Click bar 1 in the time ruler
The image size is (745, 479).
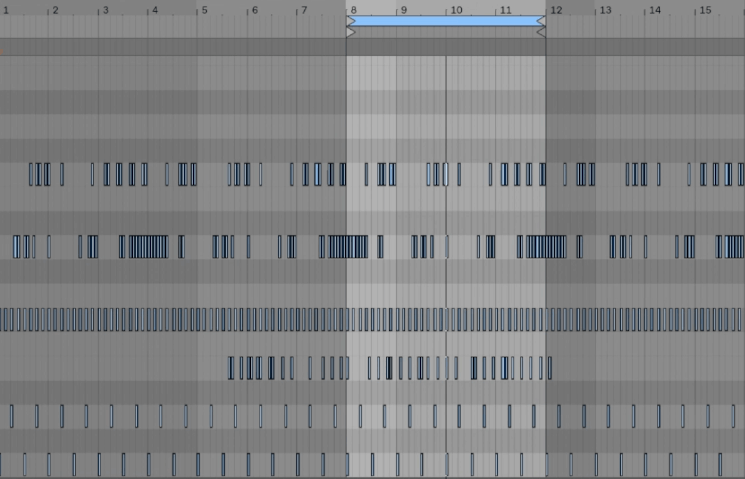pyautogui.click(x=6, y=10)
